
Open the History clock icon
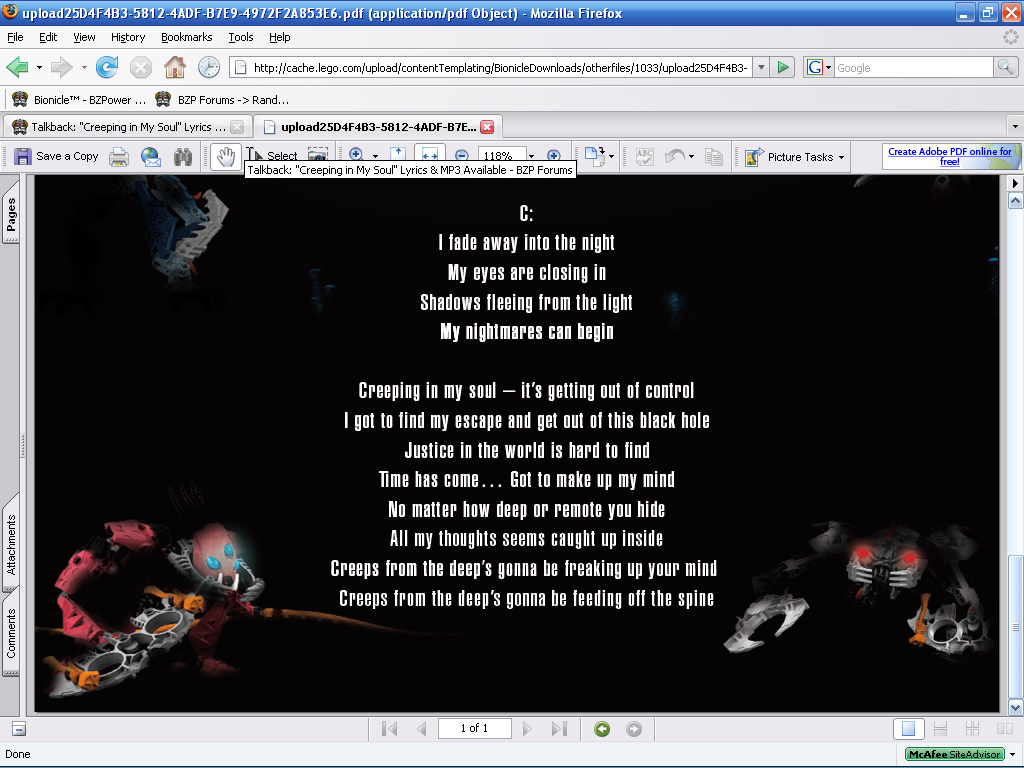[x=208, y=67]
